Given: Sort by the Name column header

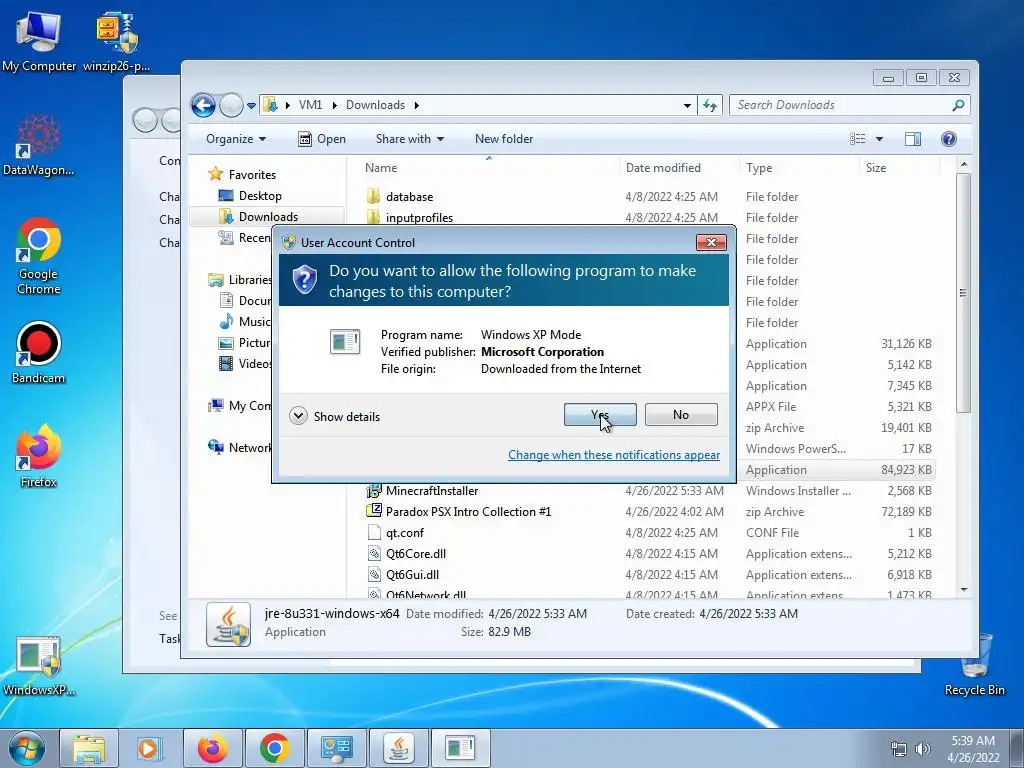Looking at the screenshot, I should pyautogui.click(x=488, y=168).
